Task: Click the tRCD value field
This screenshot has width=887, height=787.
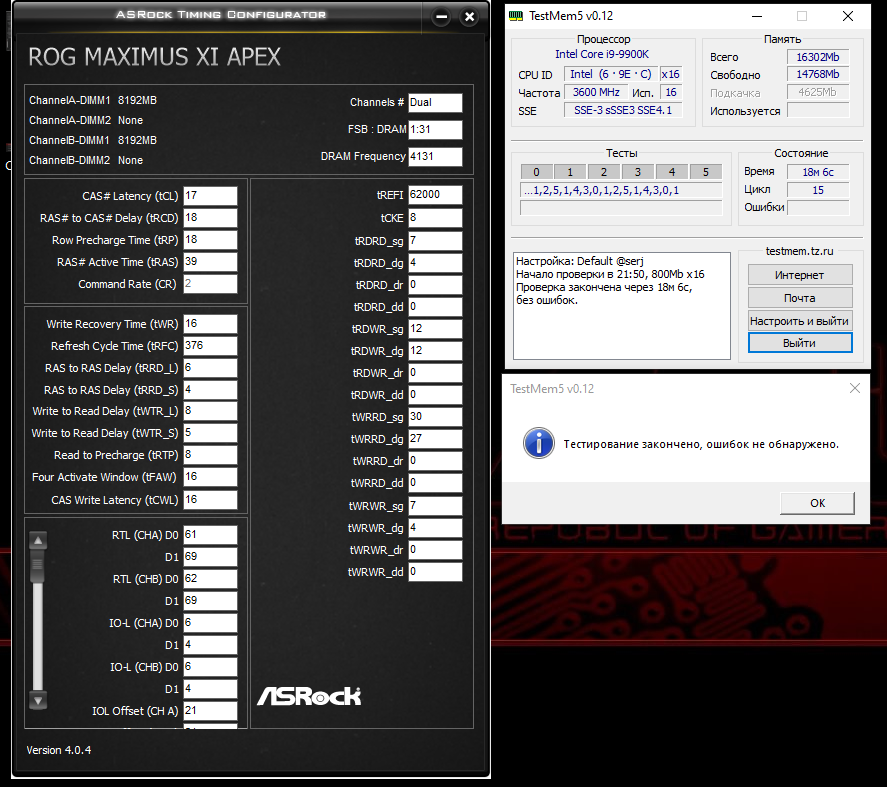Action: (210, 218)
